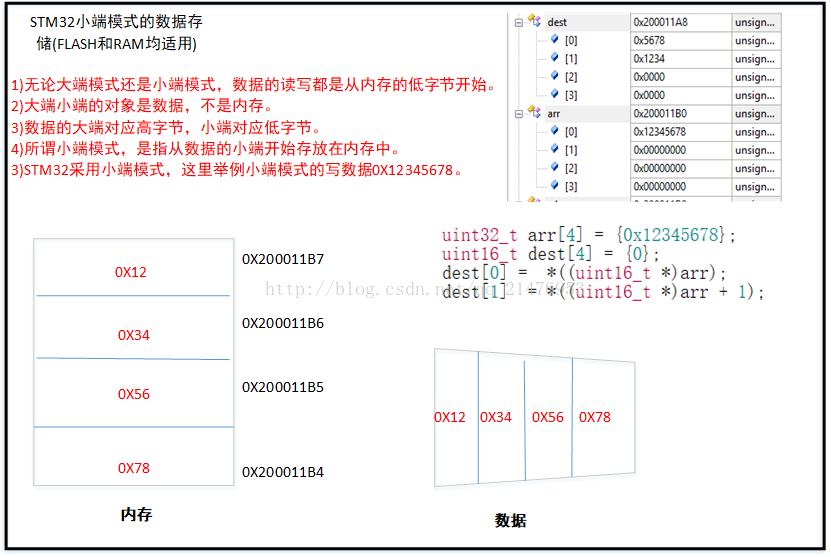Click red note 1) about 低字节开始
831x557 pixels.
click(253, 84)
